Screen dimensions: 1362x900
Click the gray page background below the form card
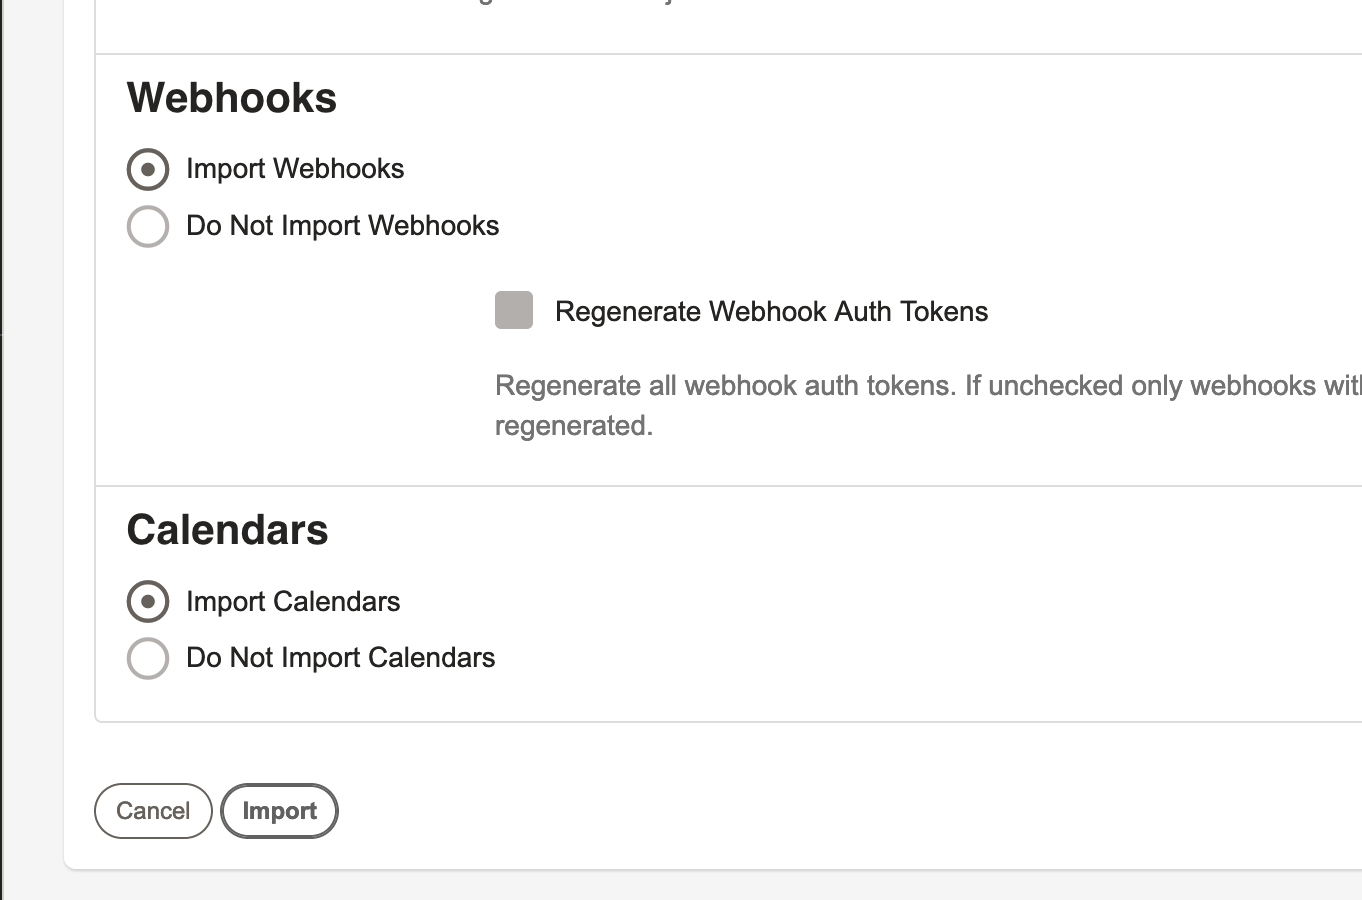[x=700, y=886]
